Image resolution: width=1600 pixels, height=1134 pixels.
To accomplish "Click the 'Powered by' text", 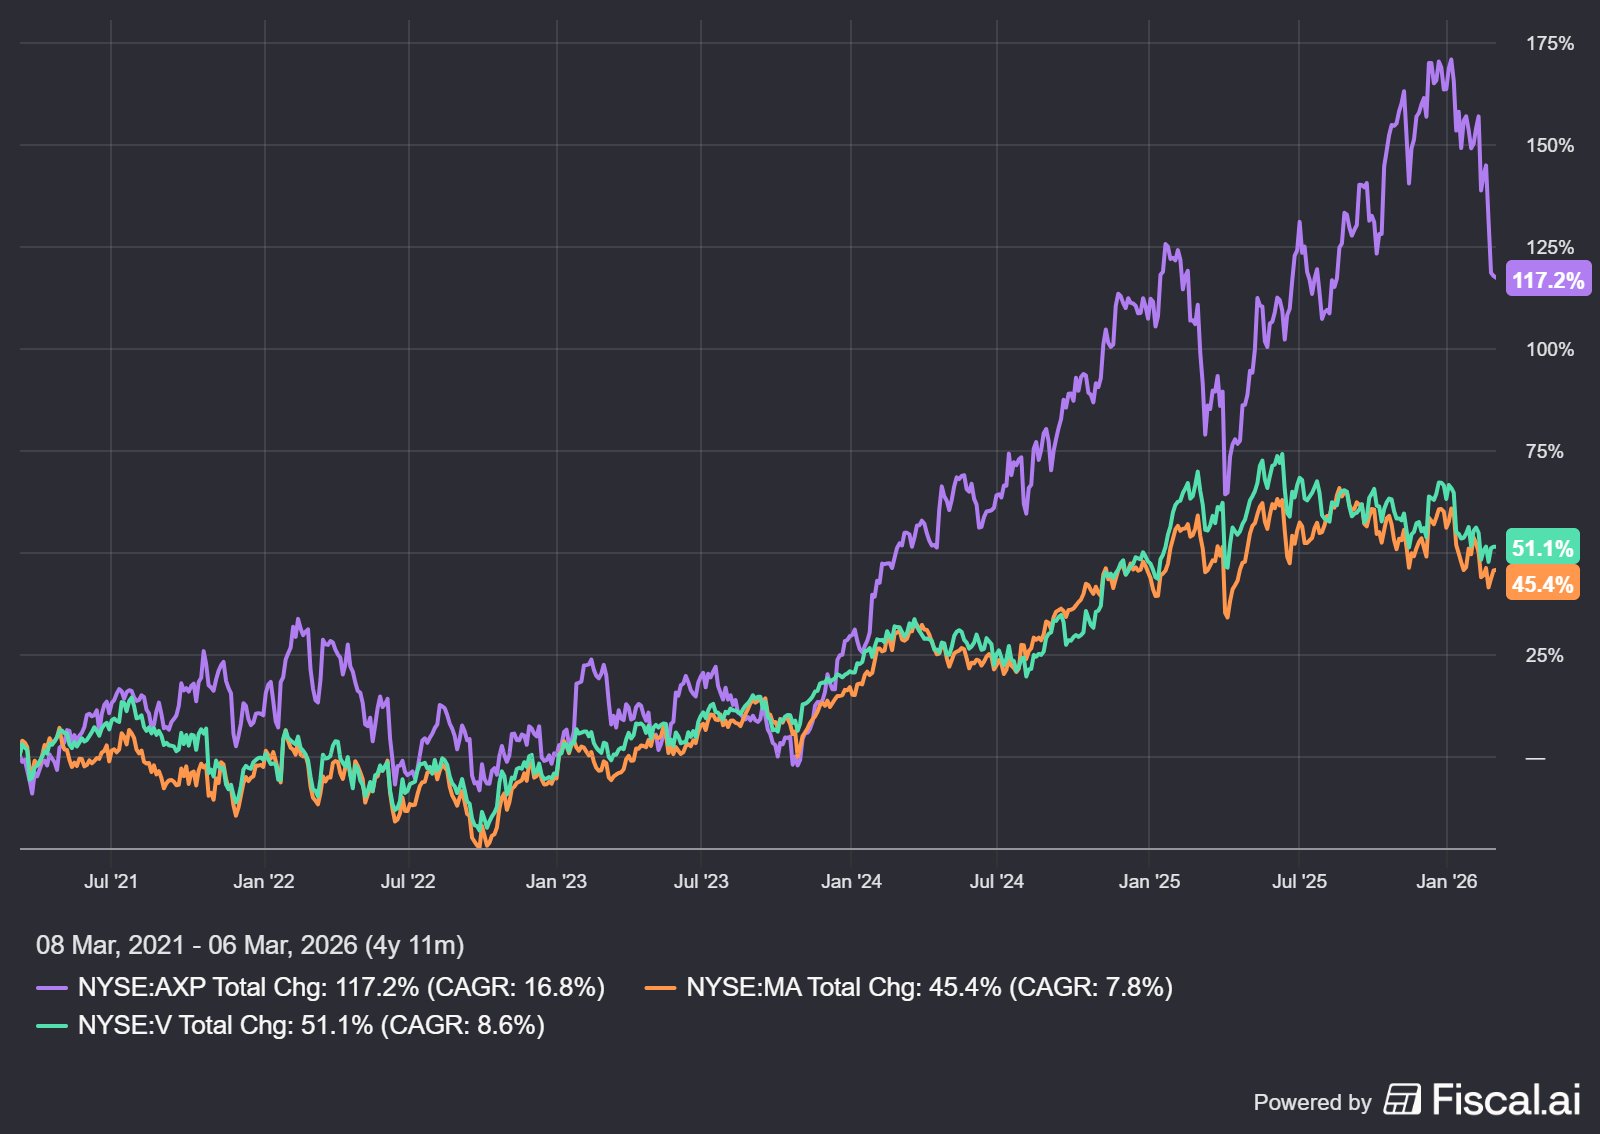I will (x=1312, y=1102).
